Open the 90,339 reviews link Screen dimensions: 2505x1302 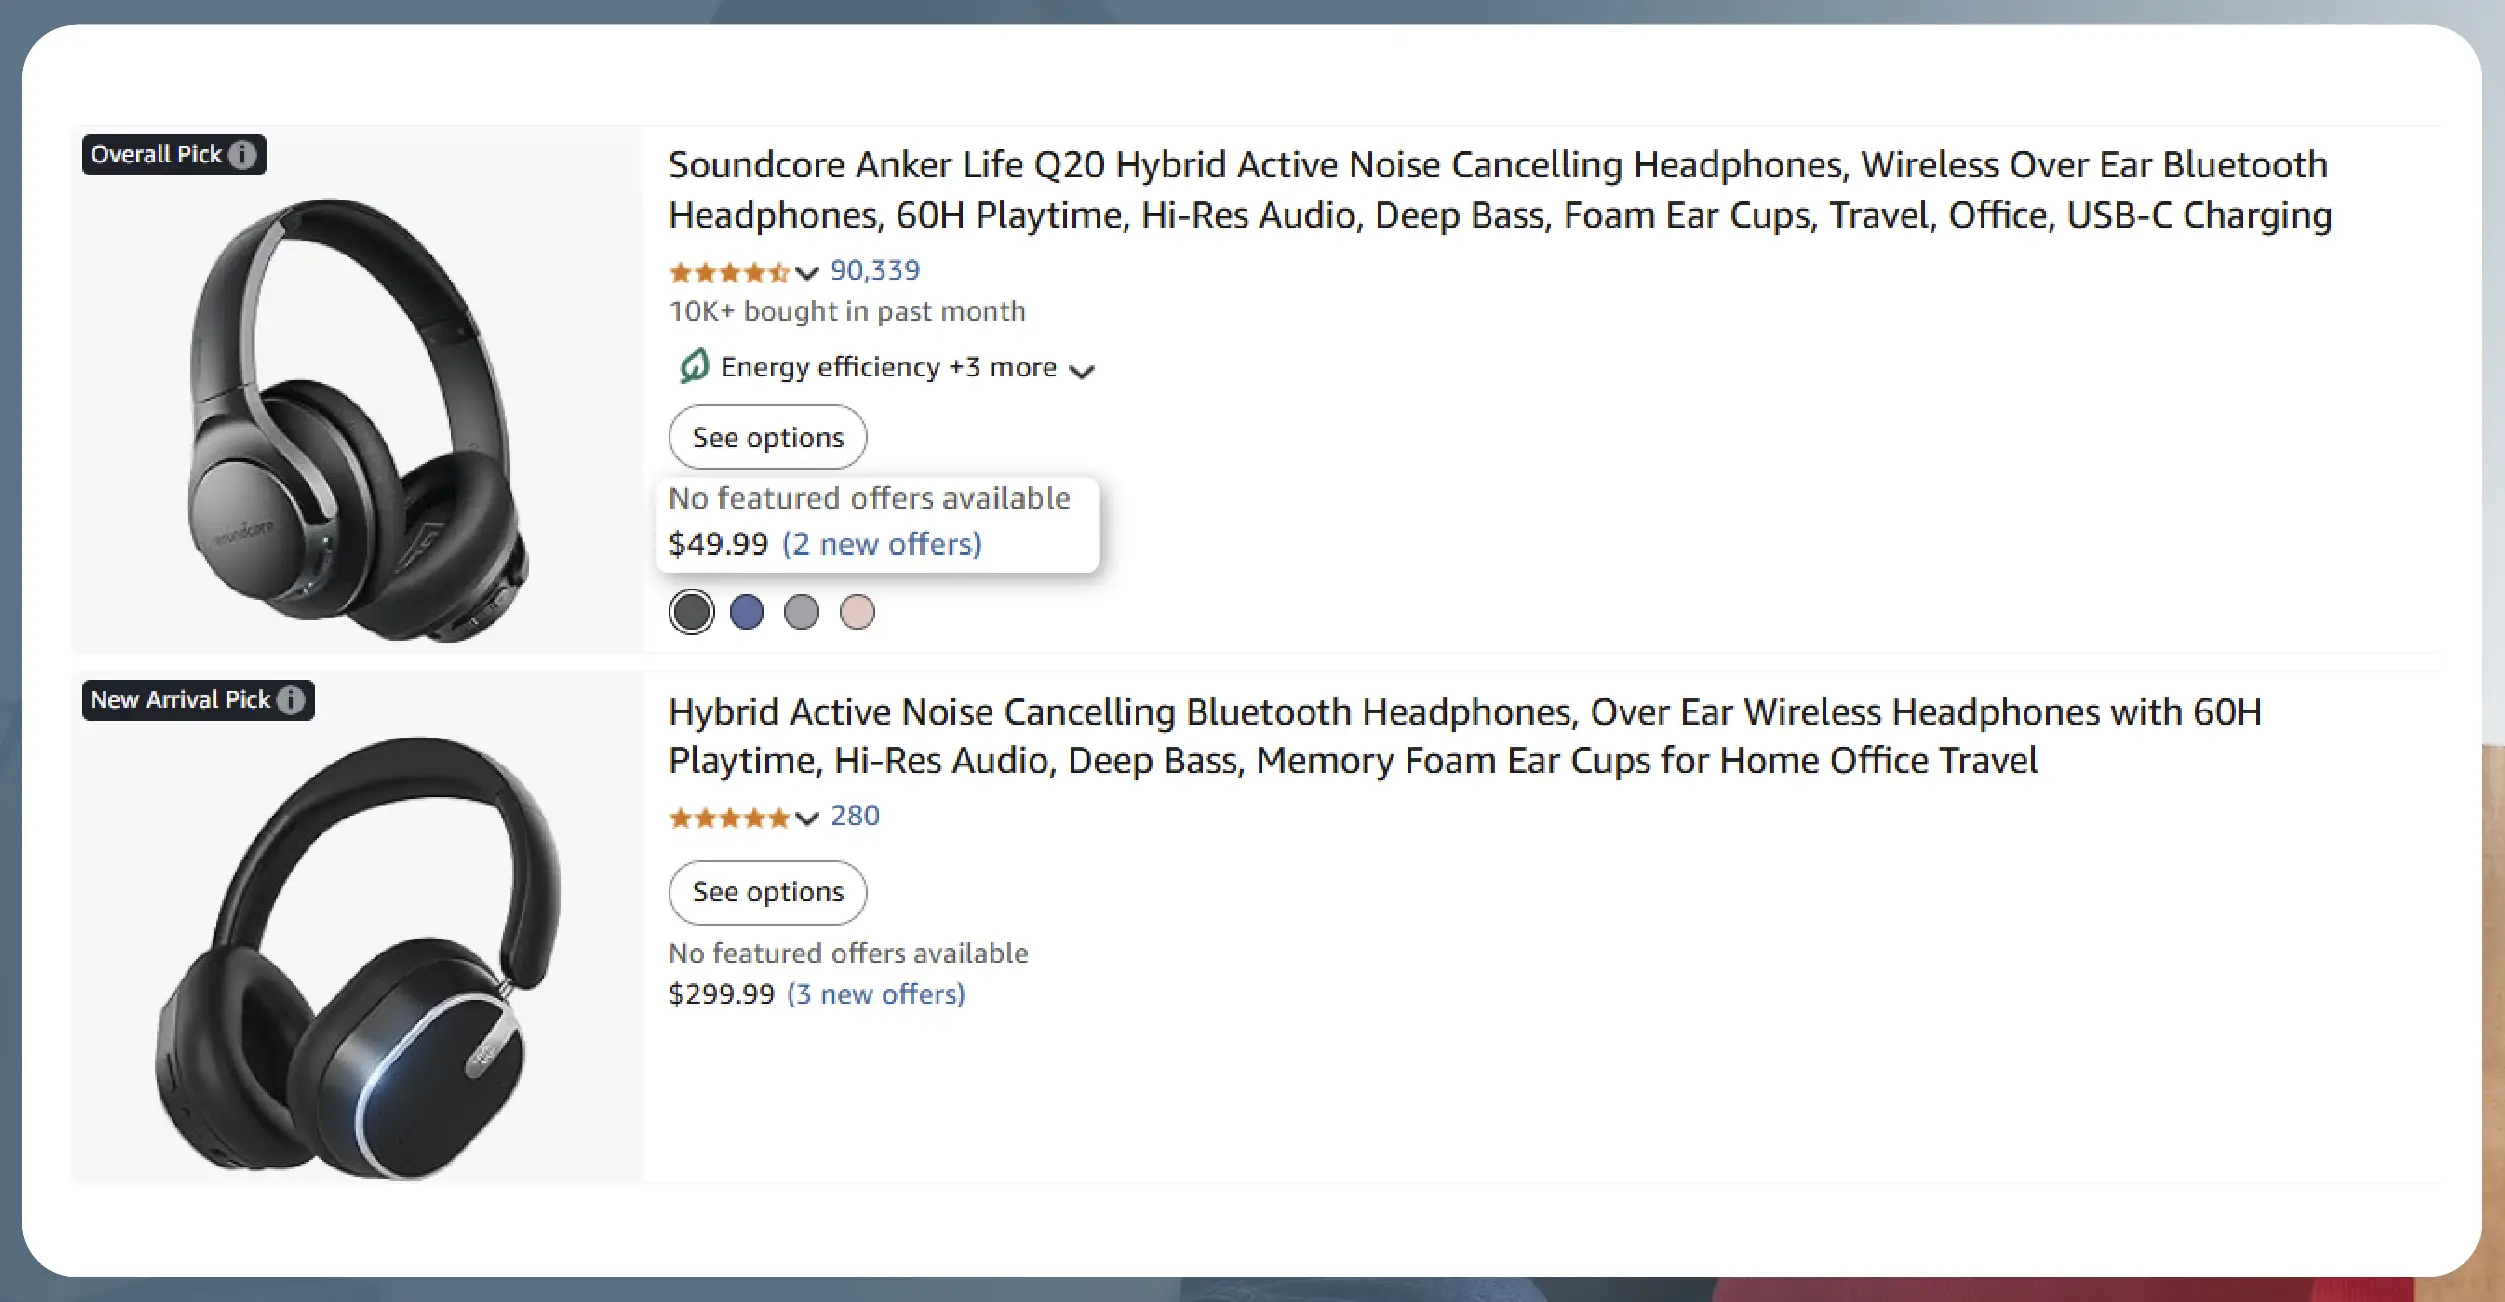coord(875,270)
